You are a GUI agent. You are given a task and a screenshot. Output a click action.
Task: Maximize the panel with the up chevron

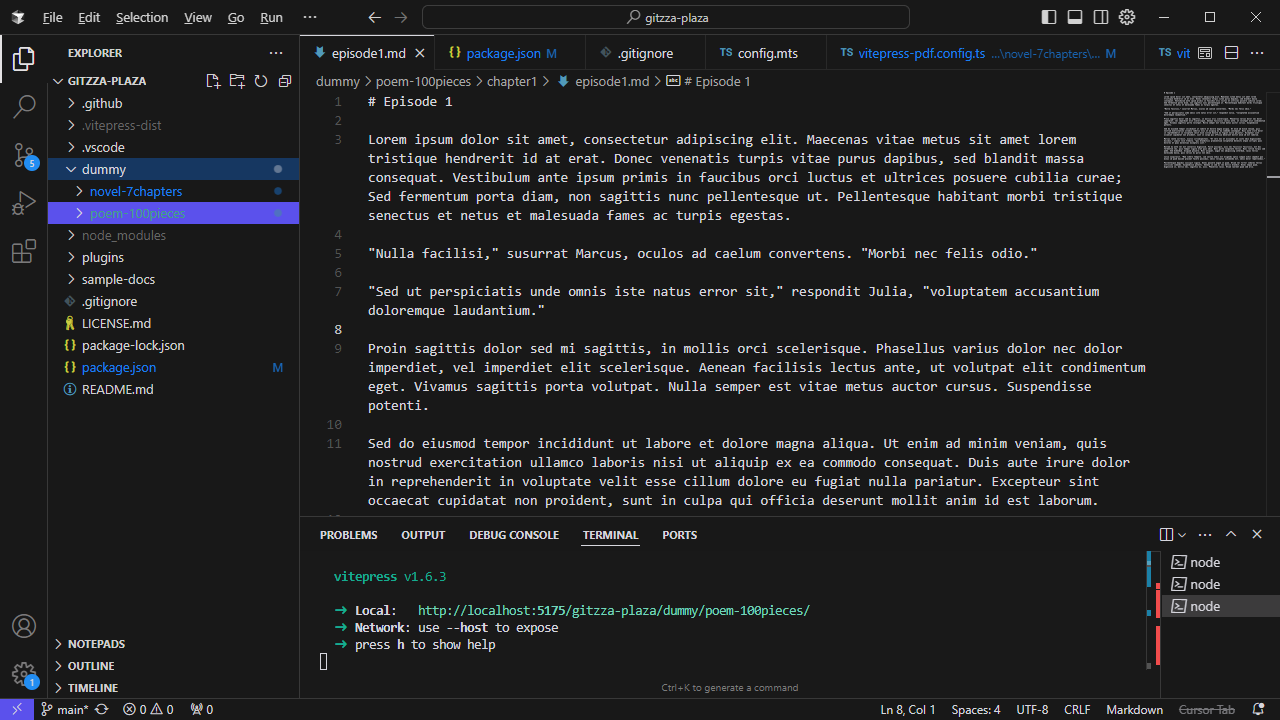[1231, 535]
